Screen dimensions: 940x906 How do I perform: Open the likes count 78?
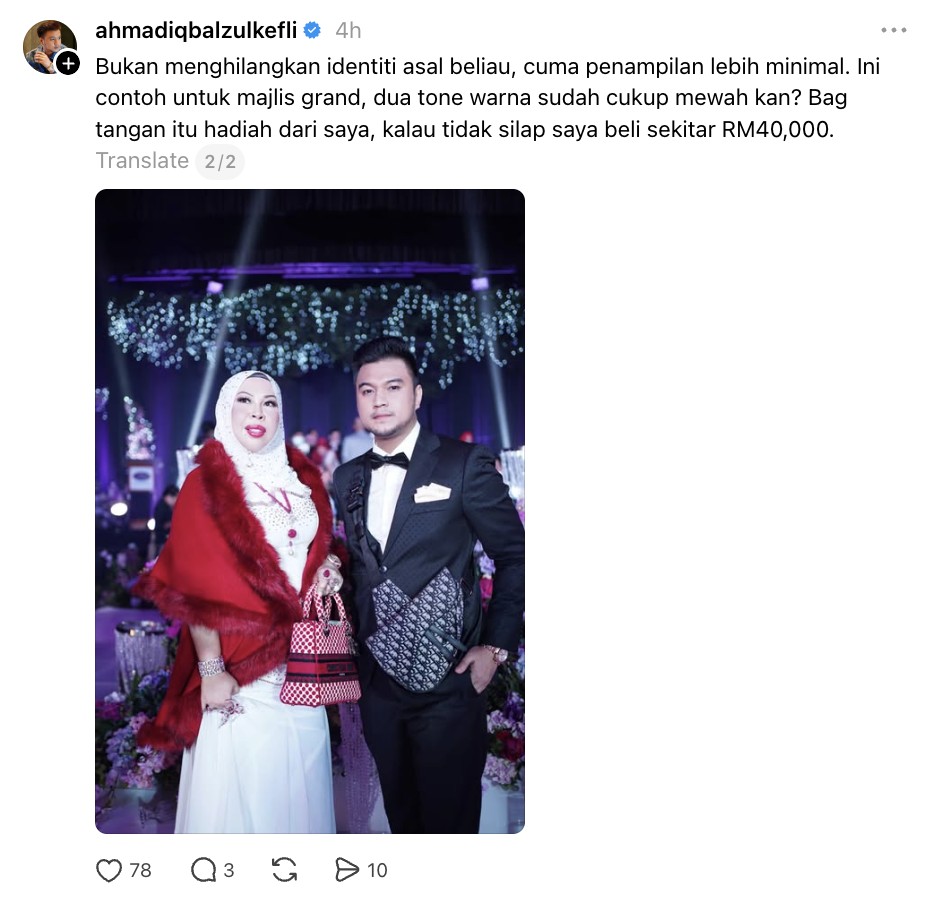(140, 870)
